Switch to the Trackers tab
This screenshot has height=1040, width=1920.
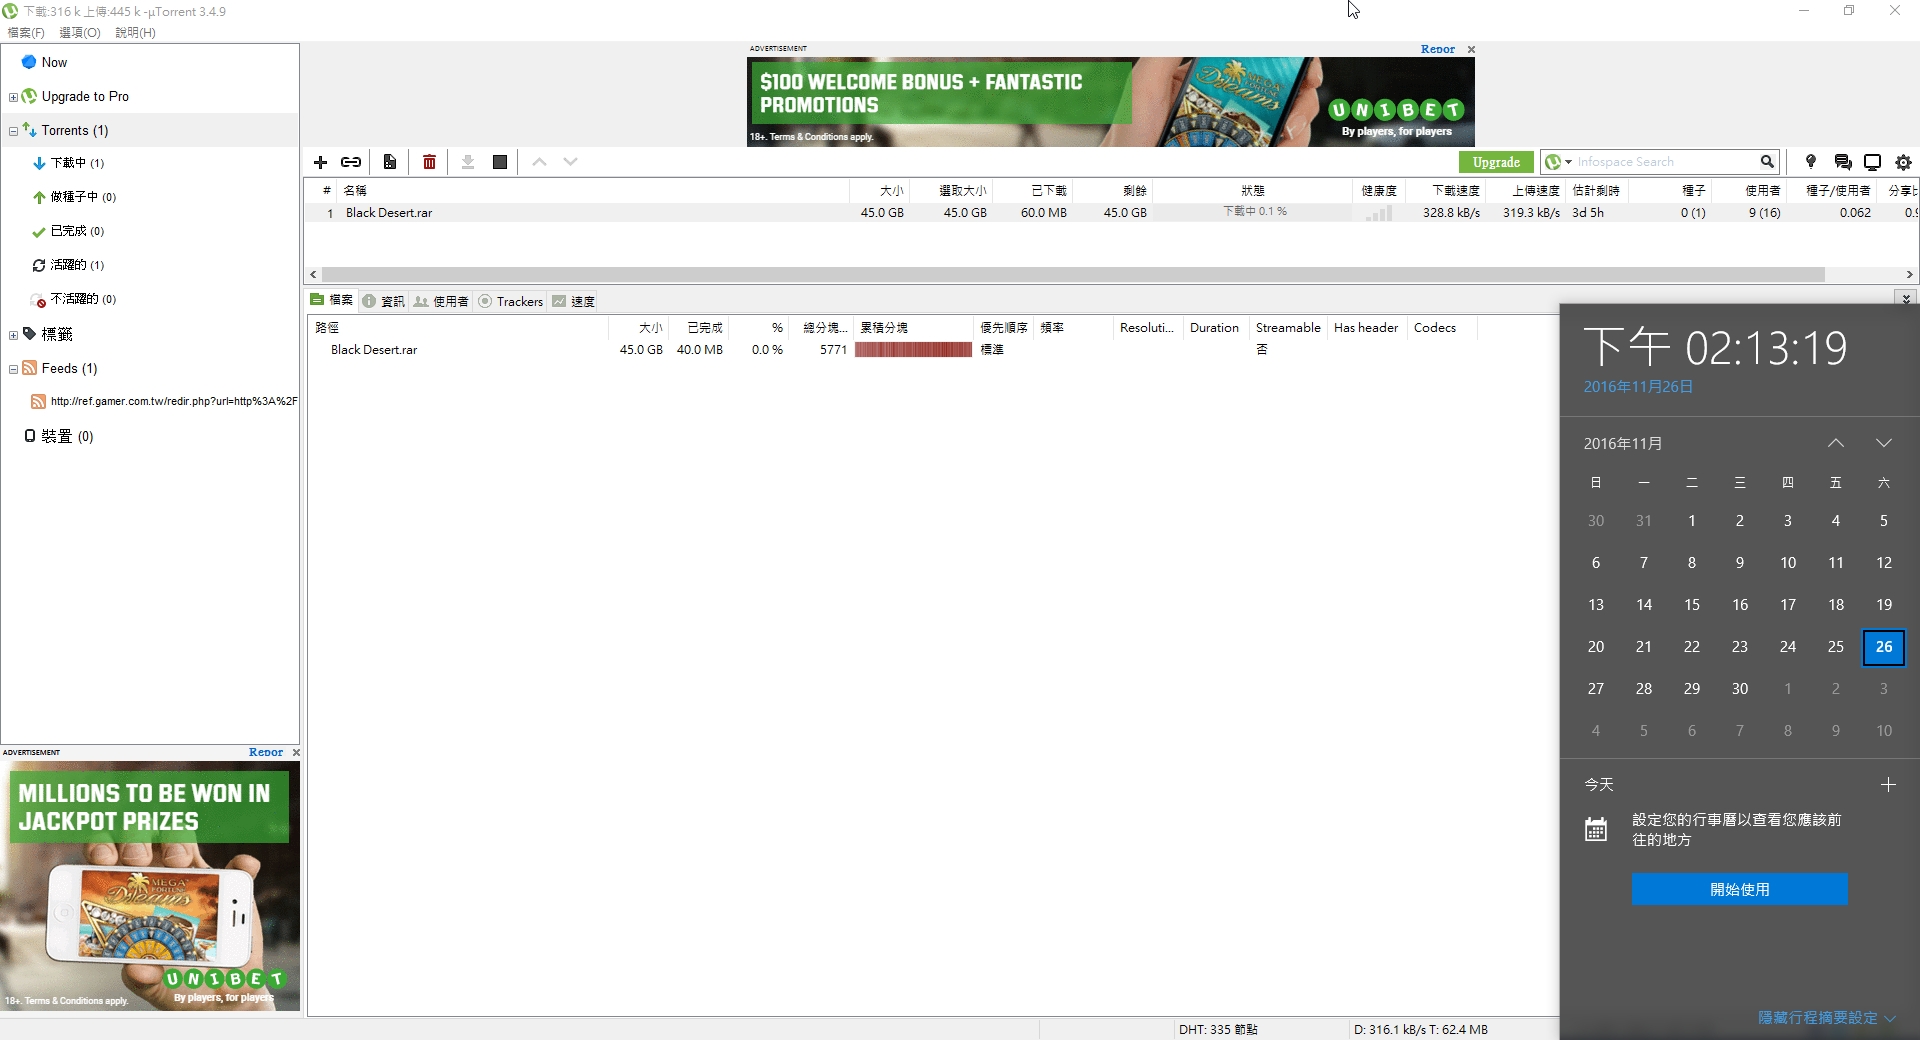tap(511, 301)
